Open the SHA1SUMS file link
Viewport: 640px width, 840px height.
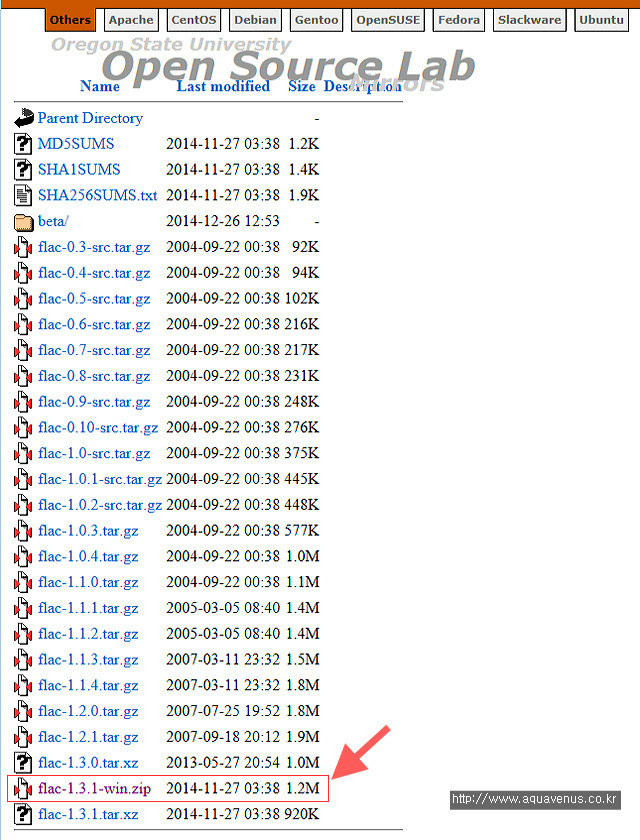click(79, 169)
